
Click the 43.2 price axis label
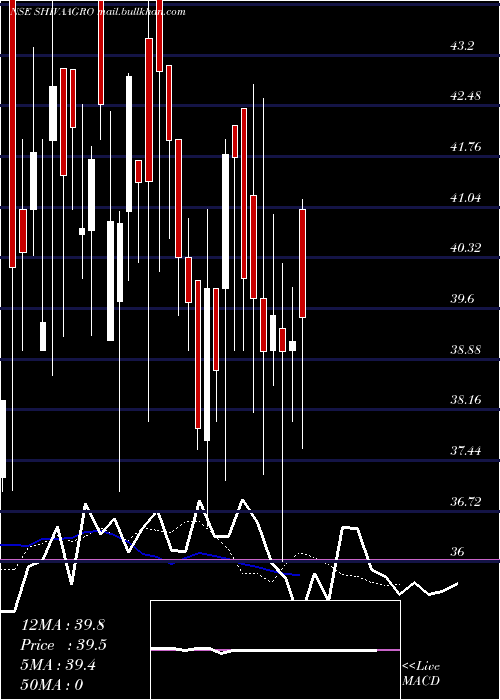coord(461,46)
